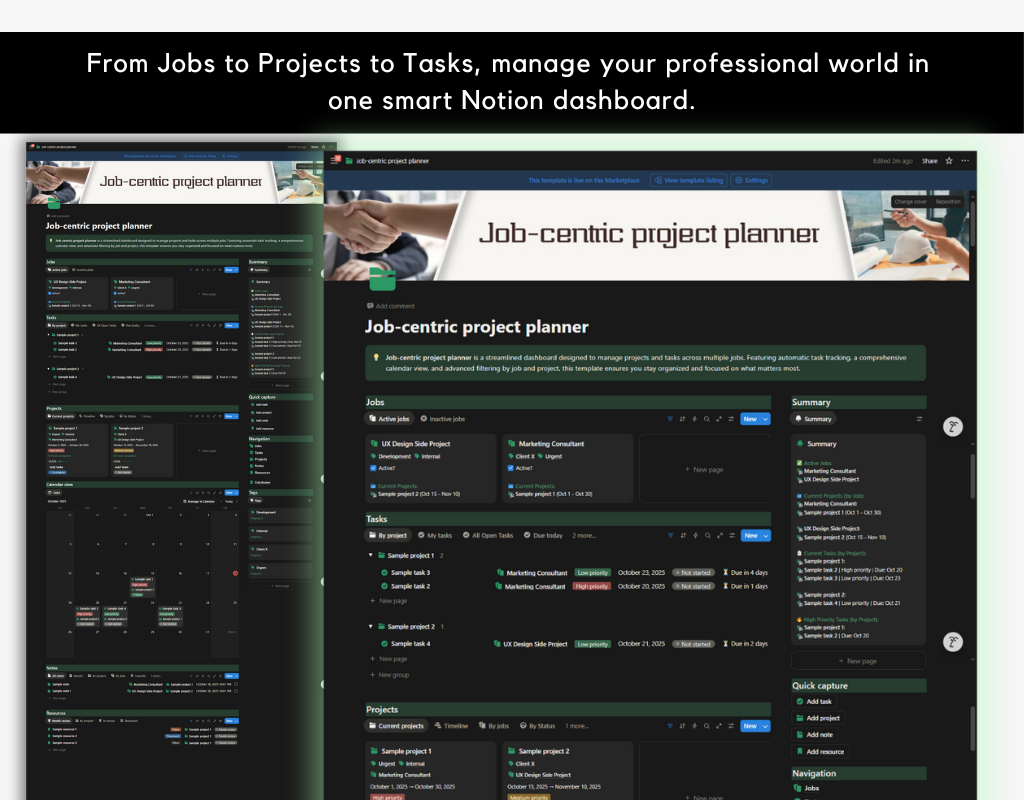Open the Projects New button dropdown arrow

click(x=765, y=726)
